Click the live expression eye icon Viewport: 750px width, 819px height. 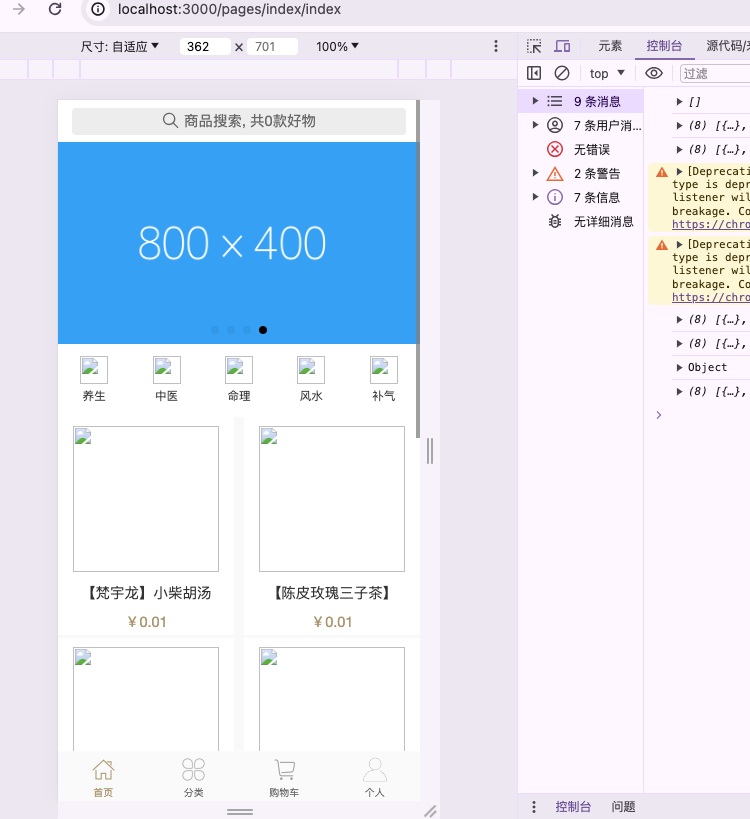point(653,73)
